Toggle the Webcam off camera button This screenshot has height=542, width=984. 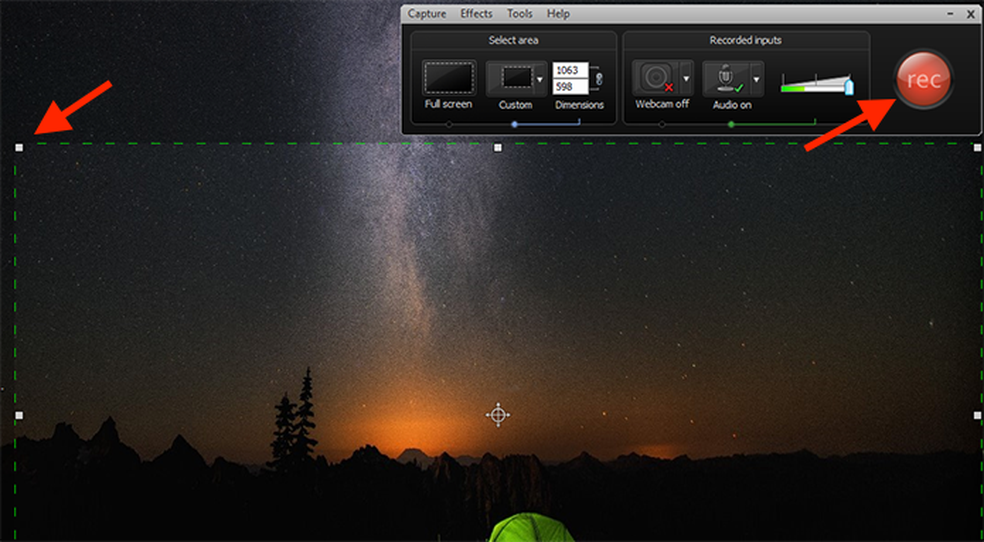tap(656, 78)
